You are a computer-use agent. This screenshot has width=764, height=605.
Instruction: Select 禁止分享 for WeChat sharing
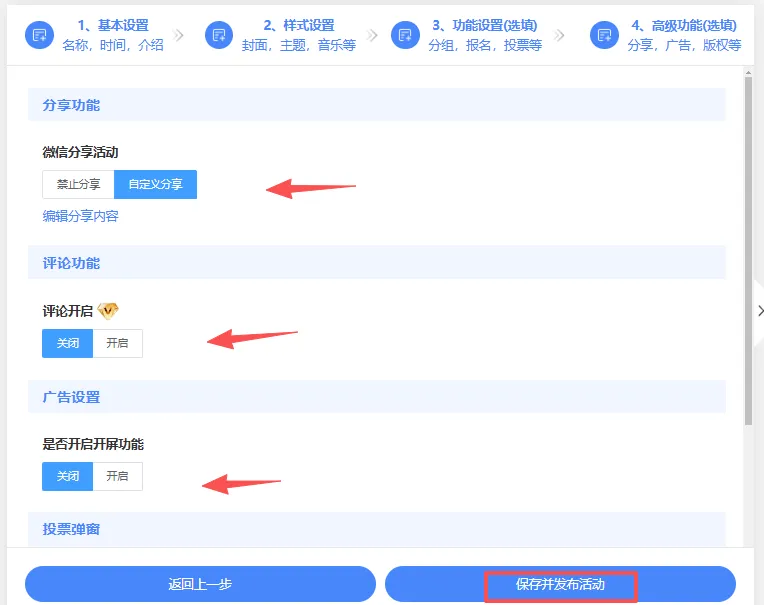click(78, 184)
